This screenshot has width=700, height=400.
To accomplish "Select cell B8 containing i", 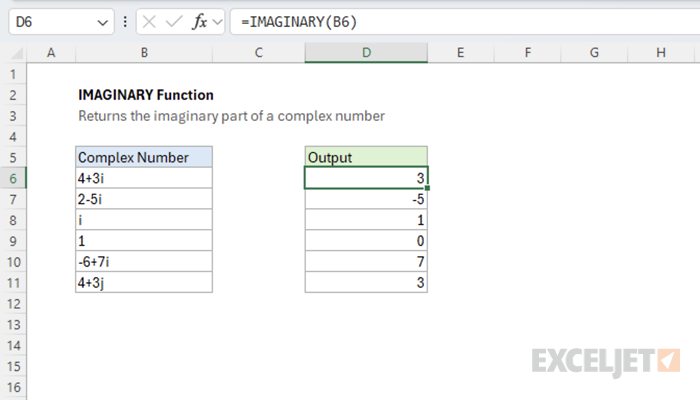I will pos(144,220).
